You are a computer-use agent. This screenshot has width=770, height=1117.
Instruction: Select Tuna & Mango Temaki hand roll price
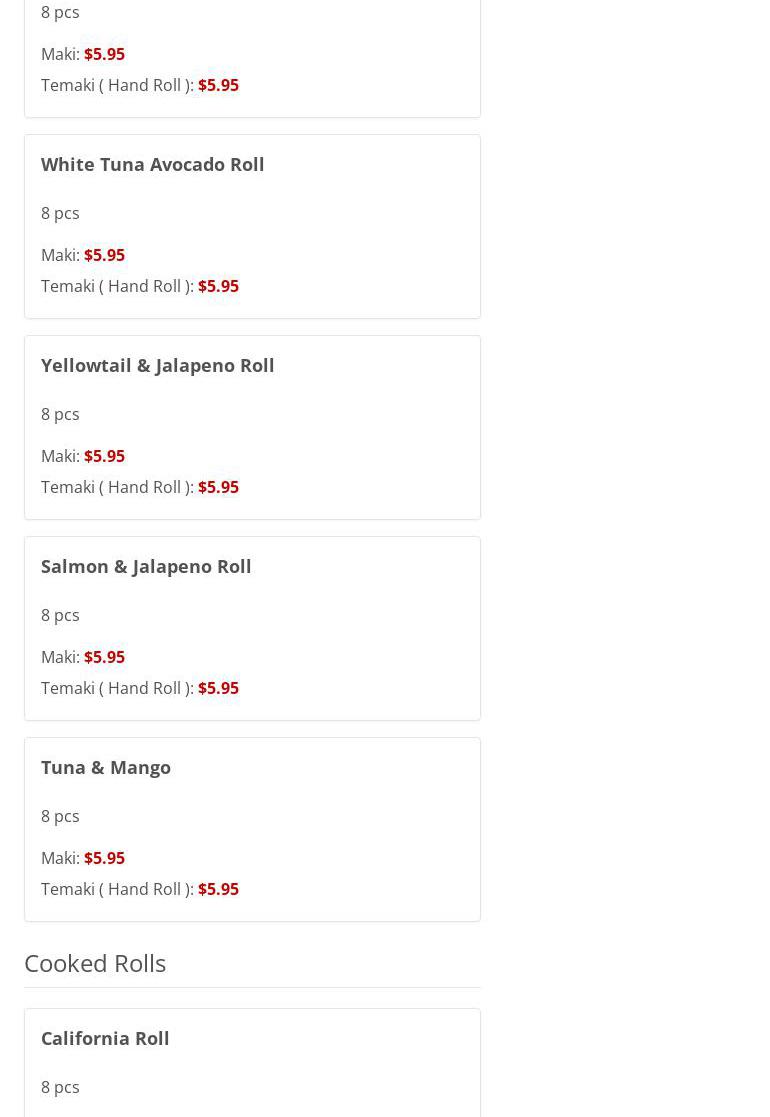click(x=218, y=889)
